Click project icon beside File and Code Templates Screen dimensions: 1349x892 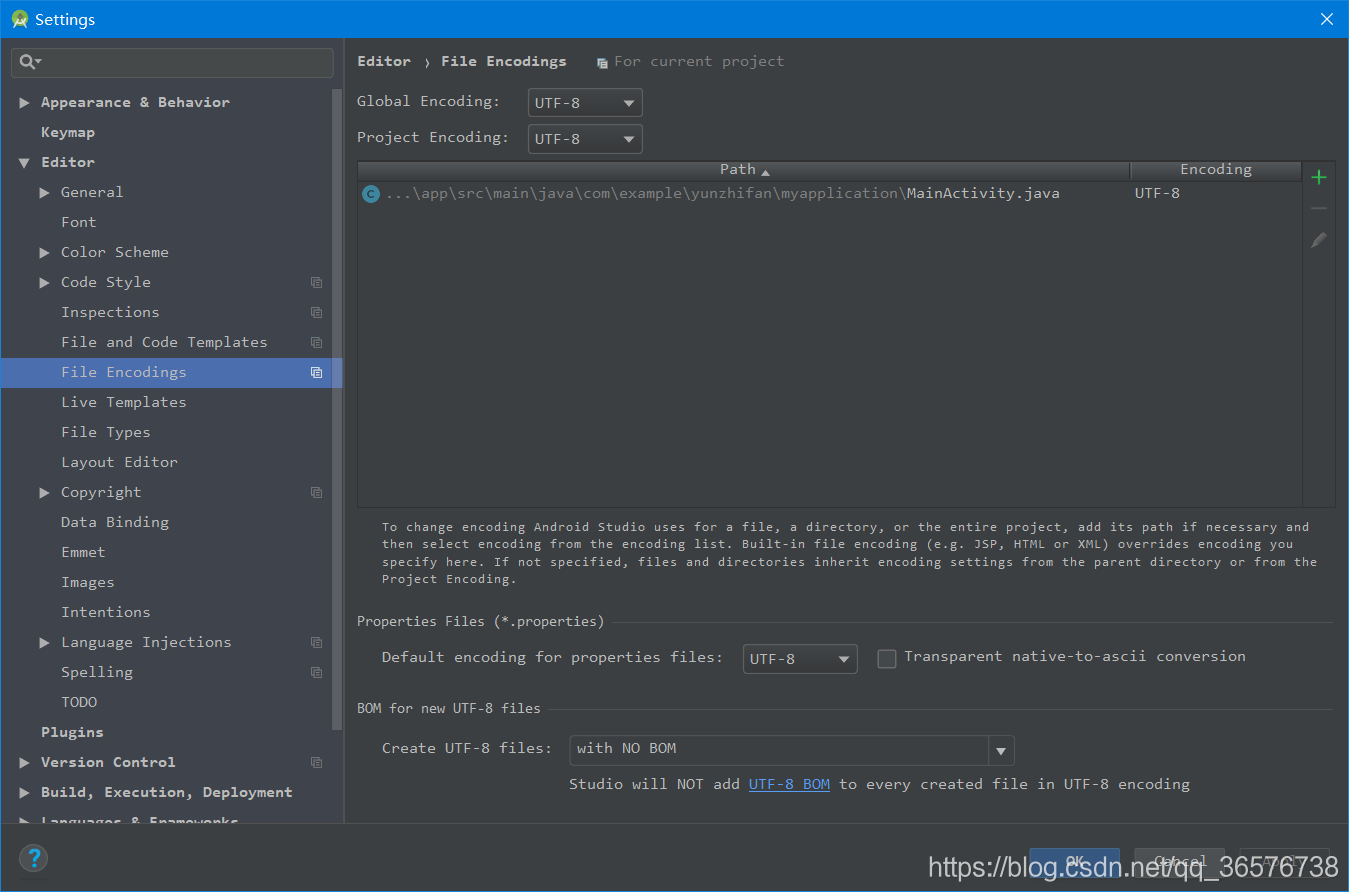(316, 342)
